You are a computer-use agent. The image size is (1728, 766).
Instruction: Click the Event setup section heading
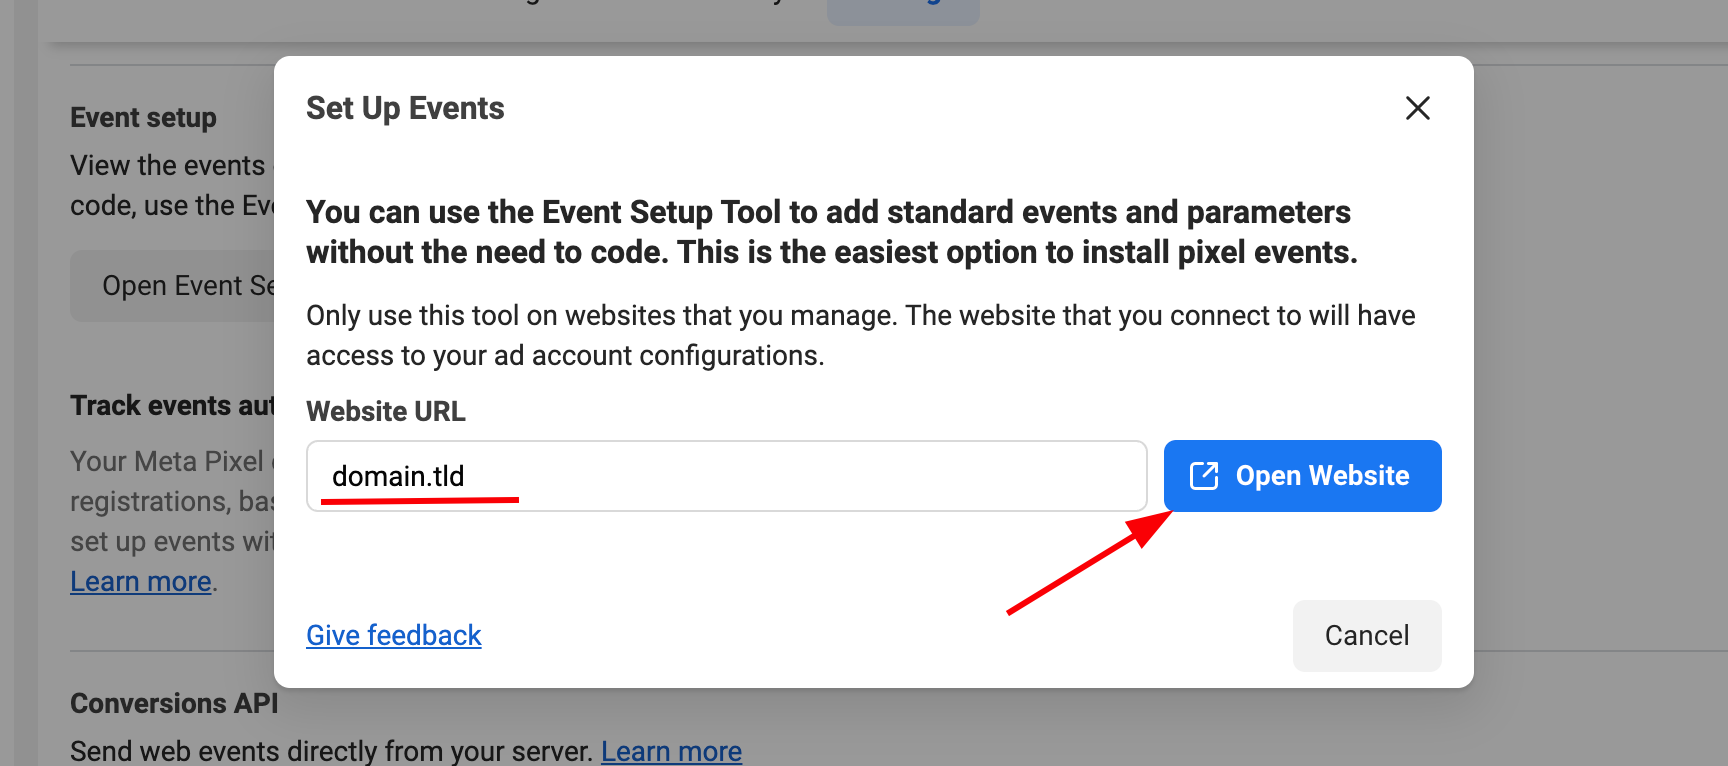[143, 118]
